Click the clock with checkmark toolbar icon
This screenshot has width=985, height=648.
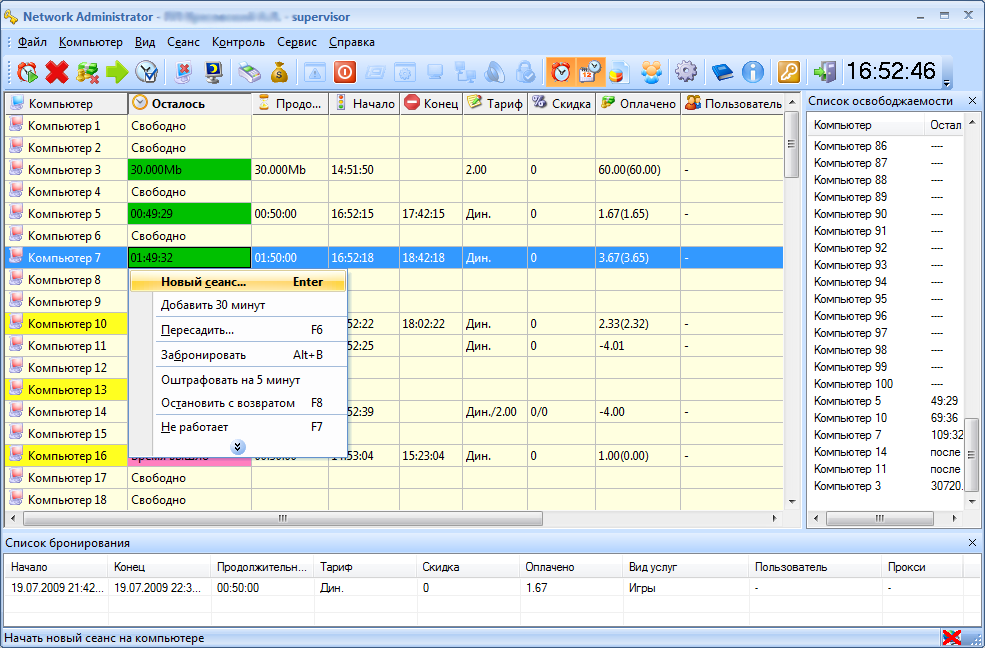(147, 72)
